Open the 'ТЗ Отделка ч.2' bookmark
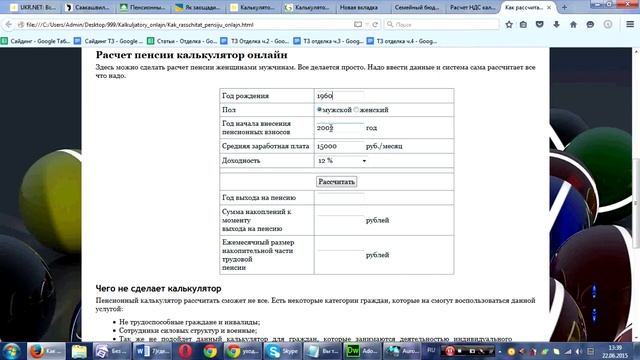 tap(255, 41)
